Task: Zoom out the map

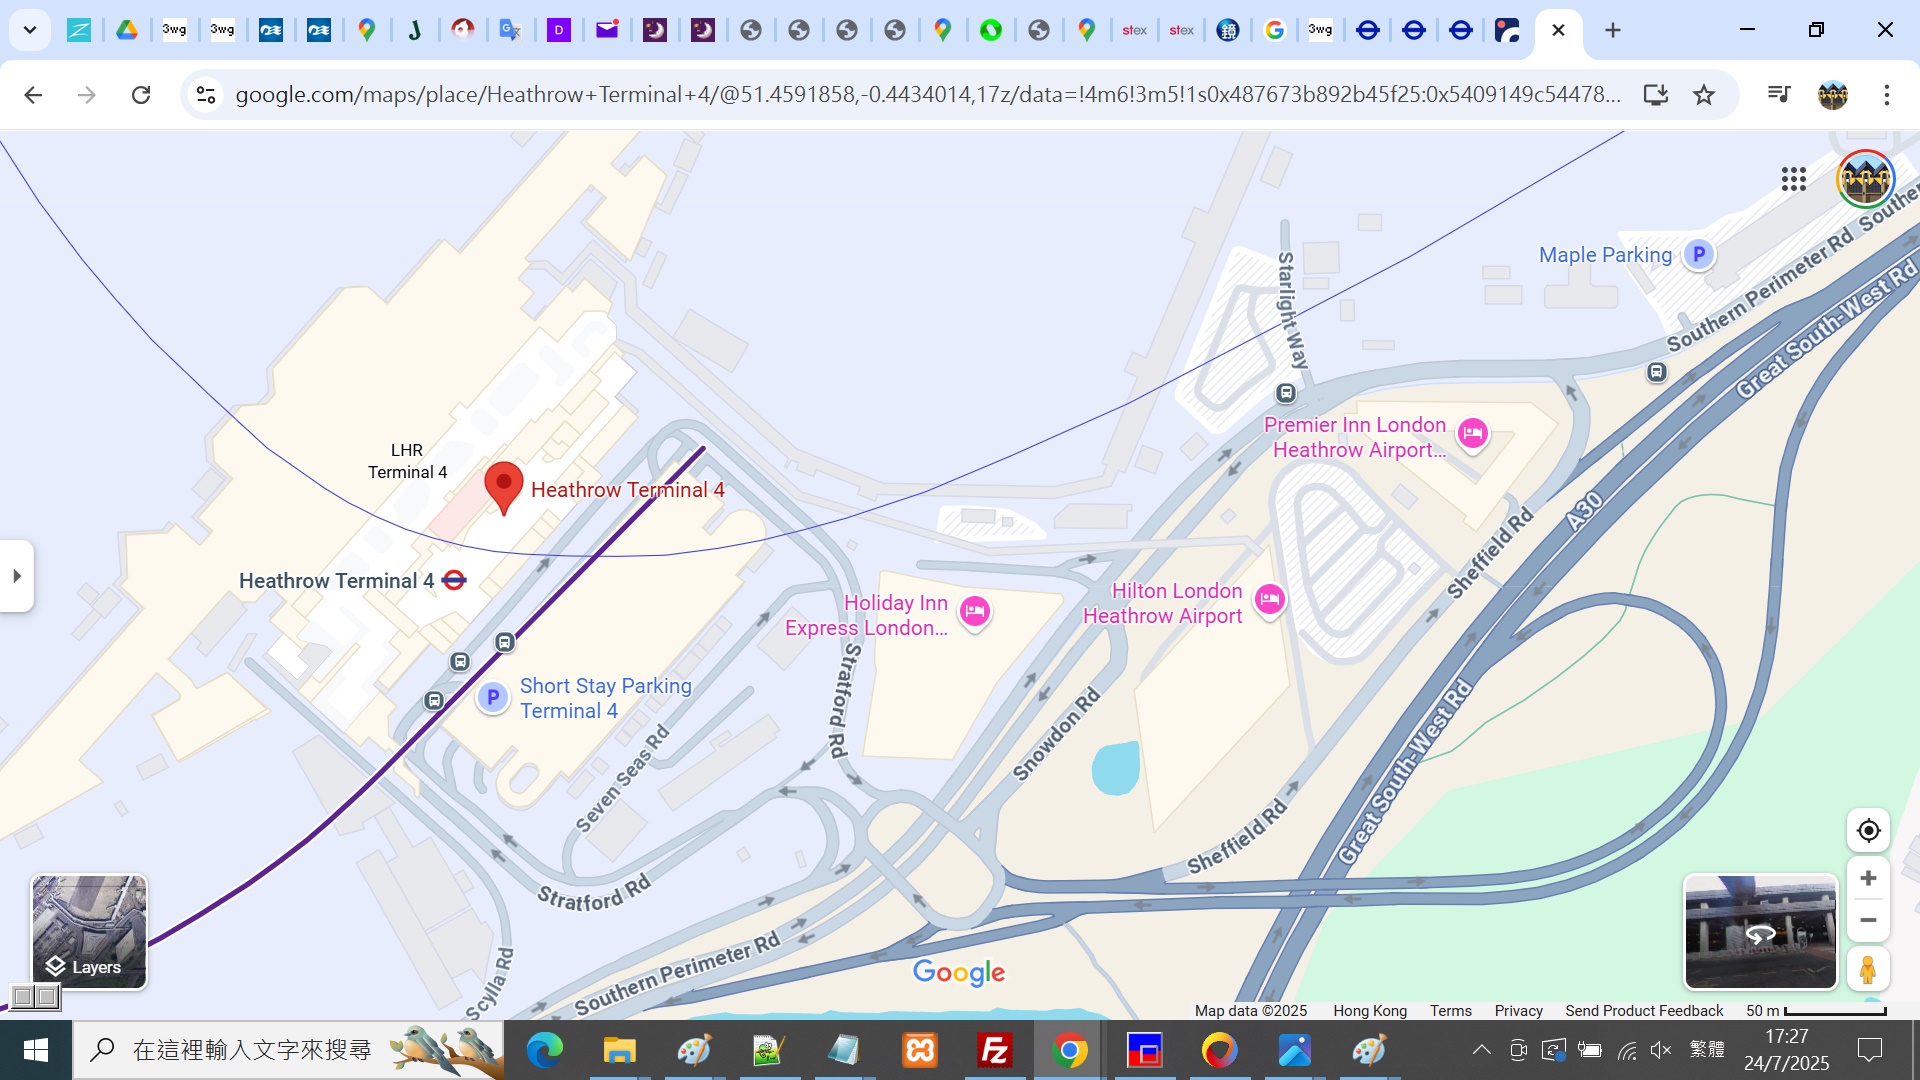Action: point(1868,920)
